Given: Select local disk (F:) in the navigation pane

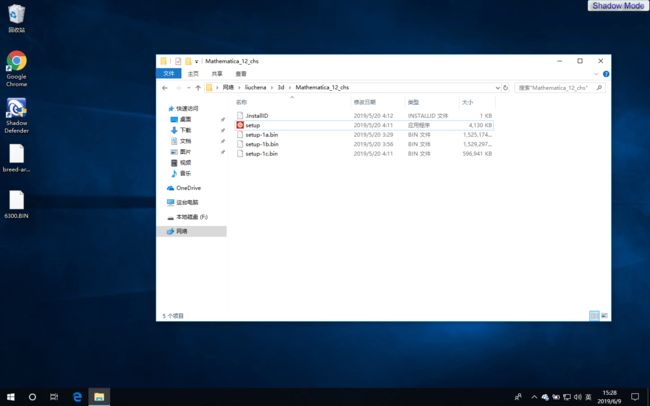Looking at the screenshot, I should pos(187,217).
